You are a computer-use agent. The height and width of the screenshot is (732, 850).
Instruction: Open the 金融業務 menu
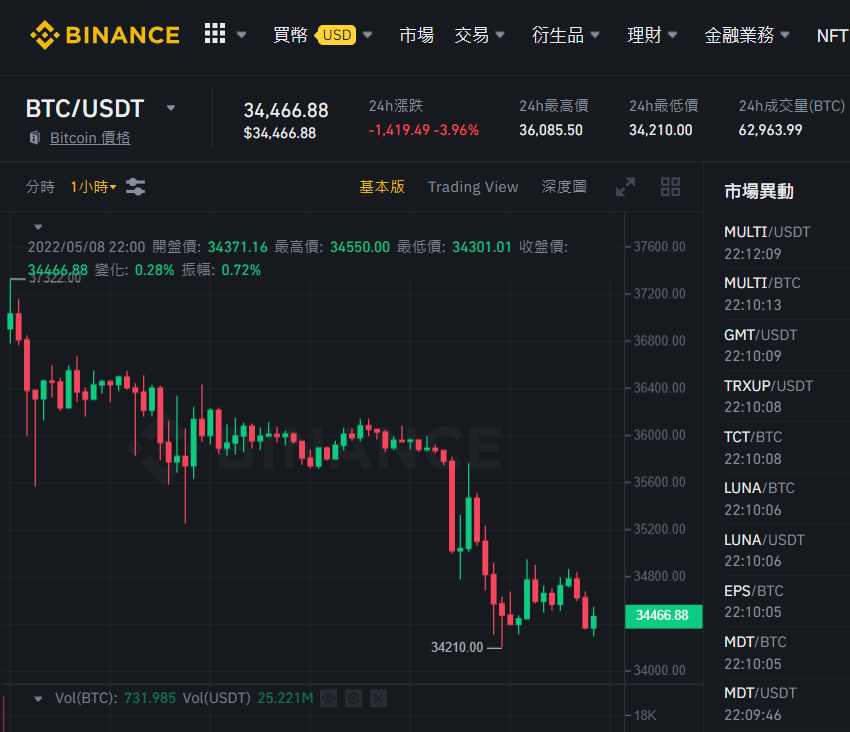click(739, 35)
